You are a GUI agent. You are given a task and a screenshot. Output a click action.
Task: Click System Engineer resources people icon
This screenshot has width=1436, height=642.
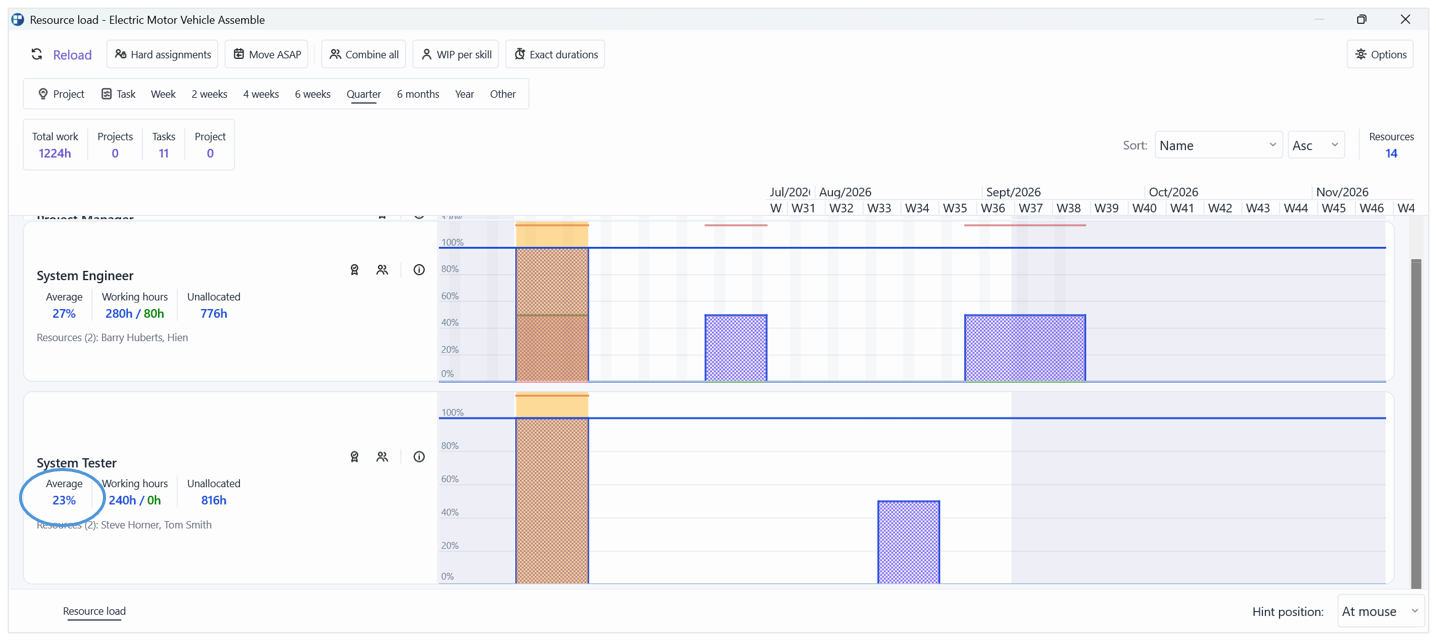[382, 270]
